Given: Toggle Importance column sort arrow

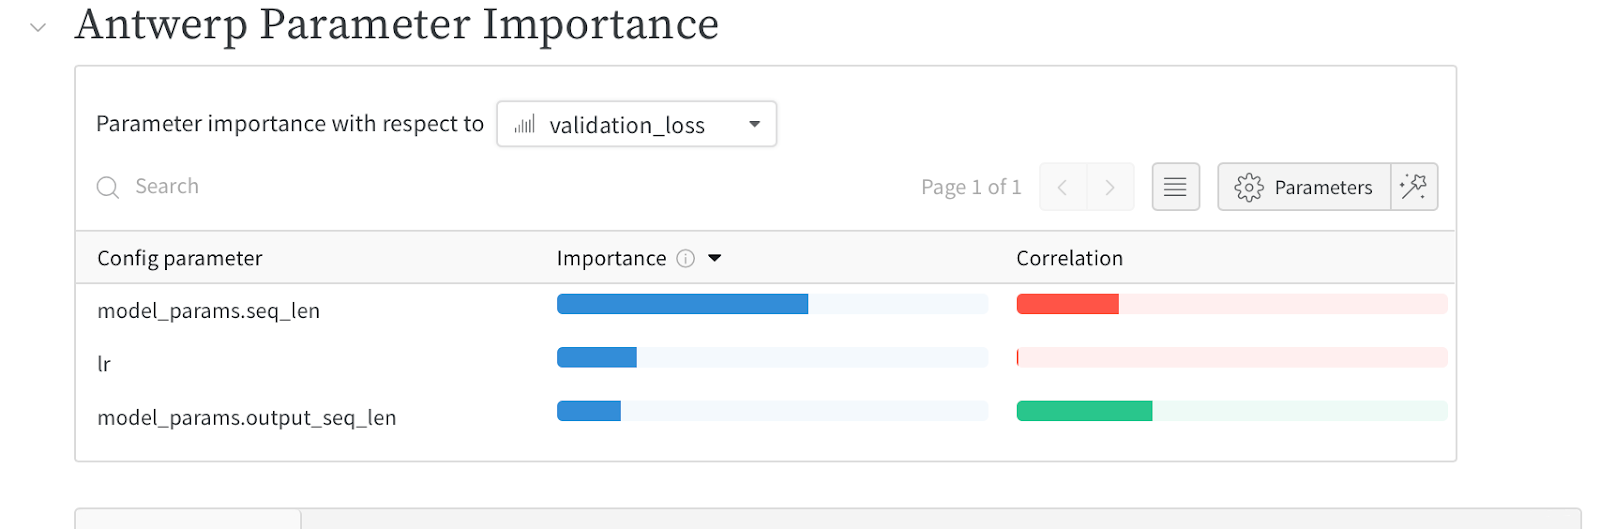Looking at the screenshot, I should (715, 259).
